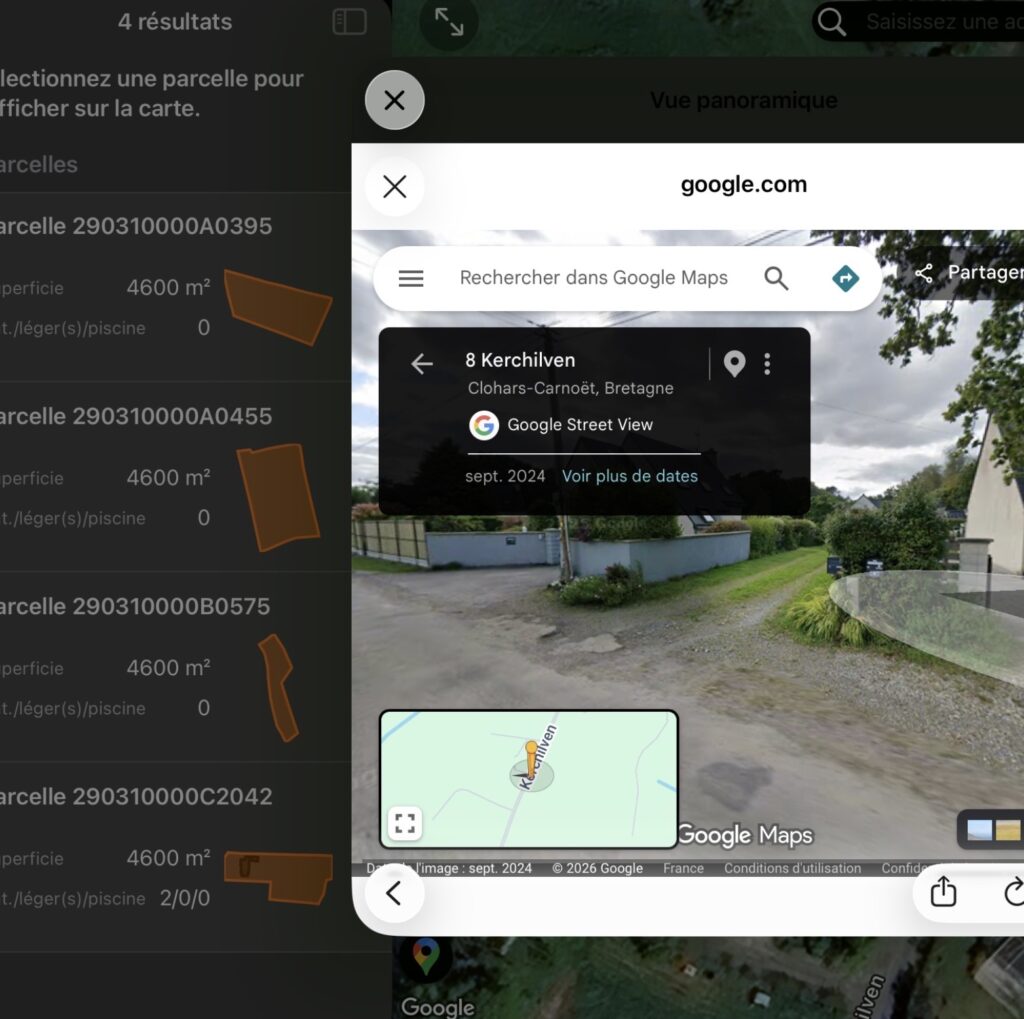Click the 2/0/0 value of parcel C2042

(x=185, y=898)
